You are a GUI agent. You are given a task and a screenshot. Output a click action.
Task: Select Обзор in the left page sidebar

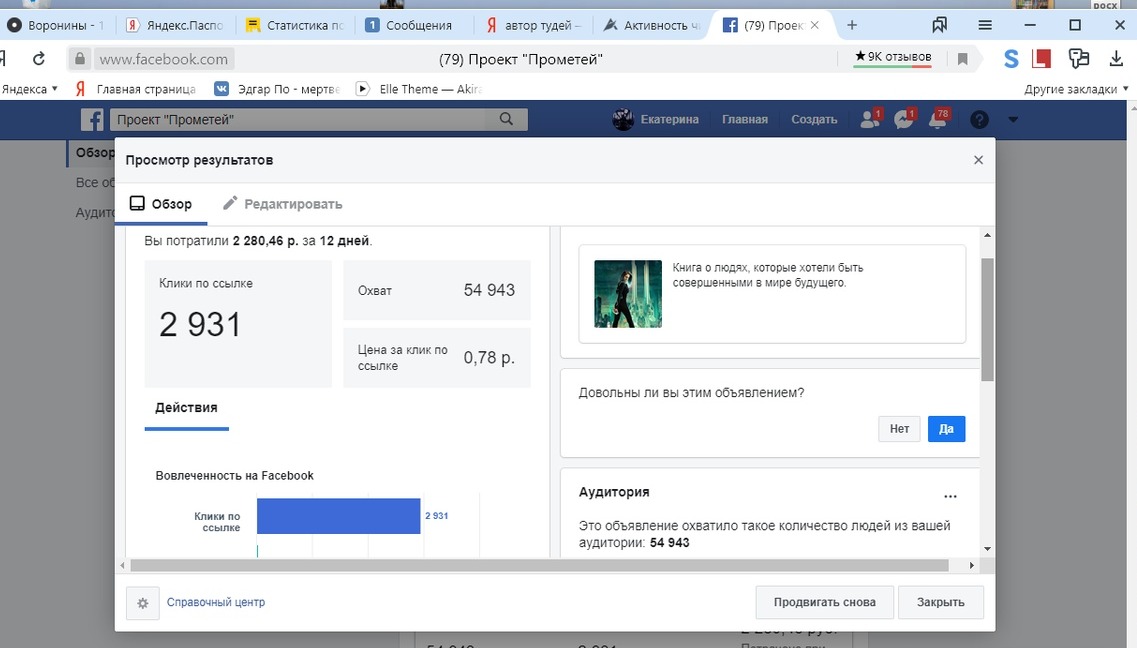point(94,153)
